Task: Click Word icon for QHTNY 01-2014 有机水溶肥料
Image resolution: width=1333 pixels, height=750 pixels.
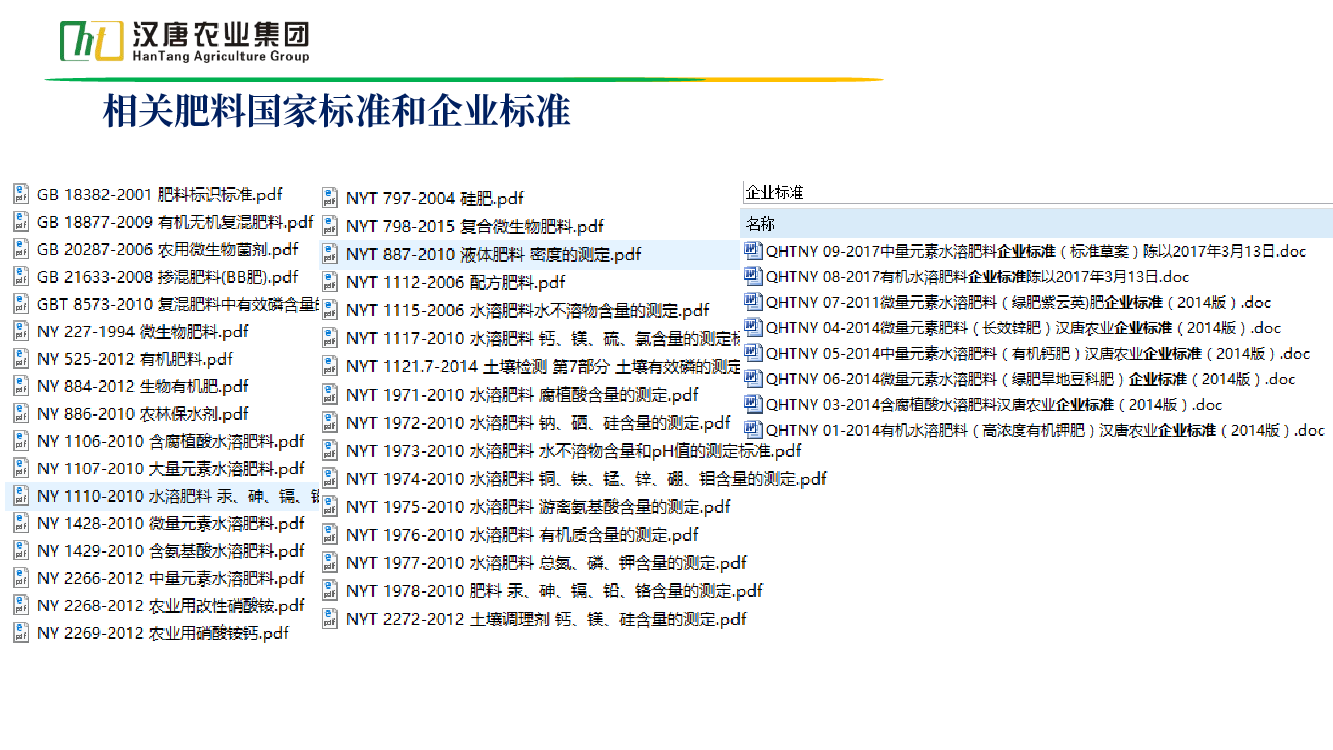Action: 753,430
